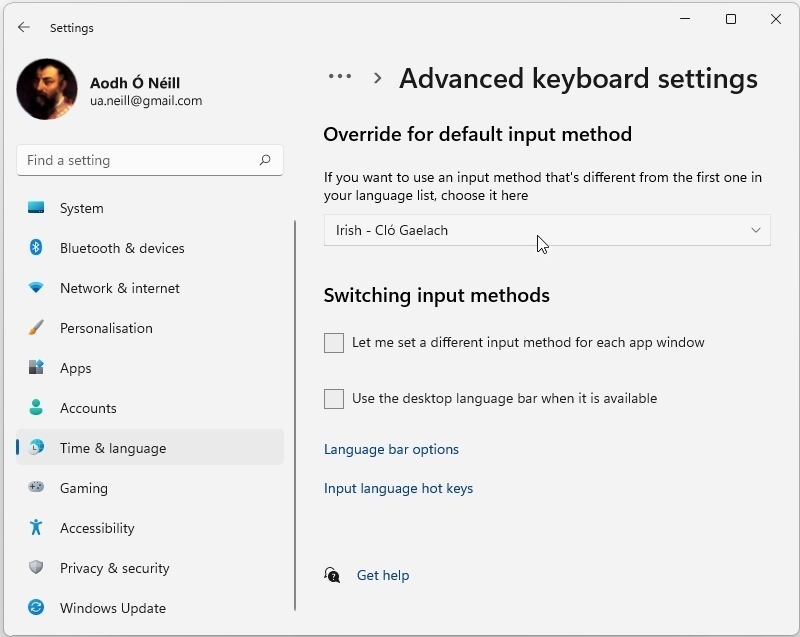The image size is (800, 637).
Task: Click the Get help link
Action: pos(383,576)
